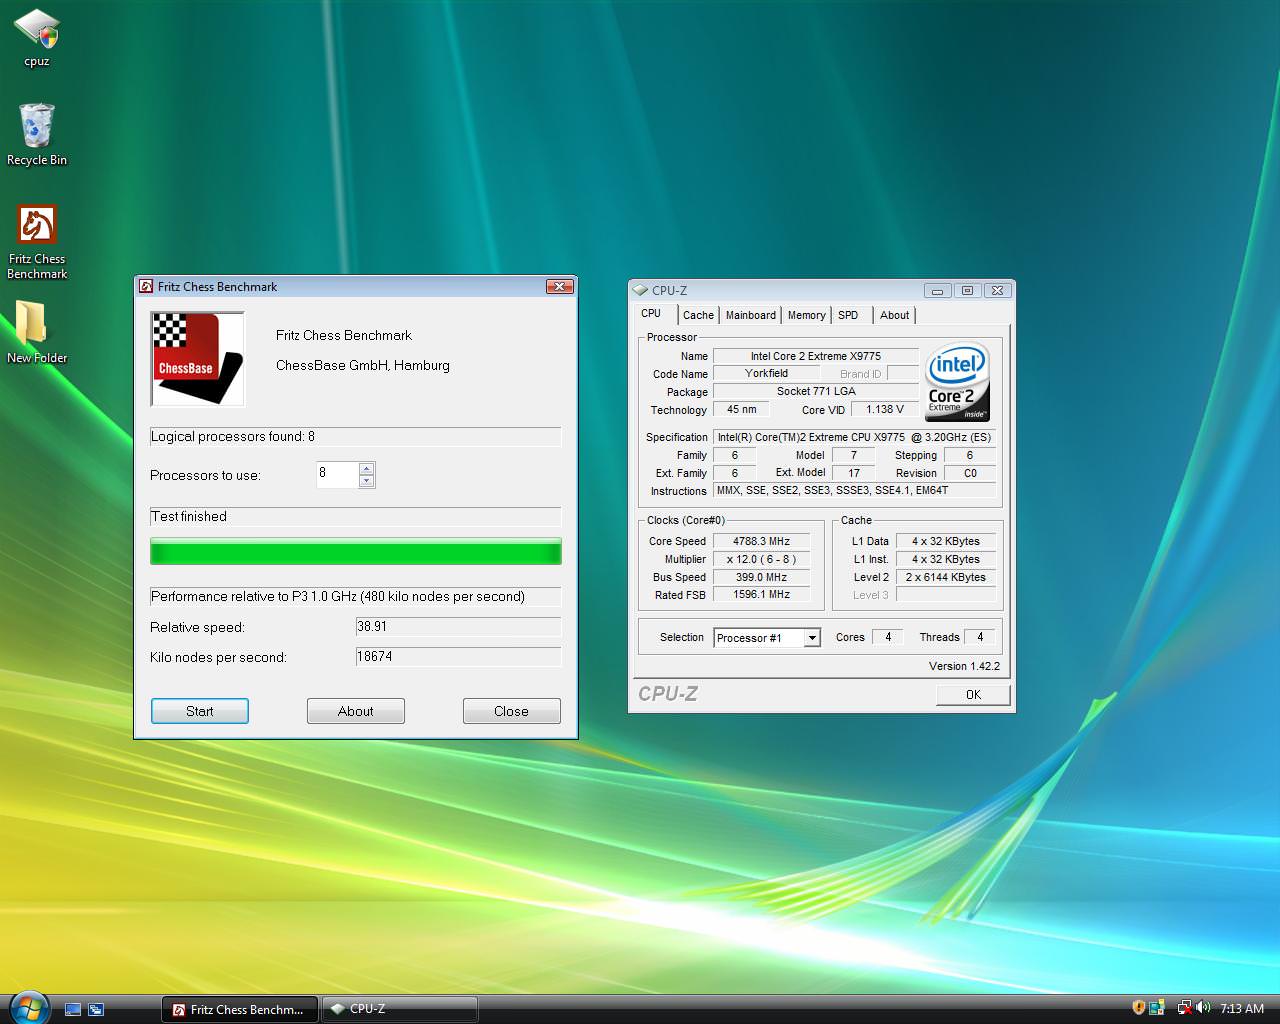
Task: Click the Revision value C0
Action: pyautogui.click(x=970, y=472)
